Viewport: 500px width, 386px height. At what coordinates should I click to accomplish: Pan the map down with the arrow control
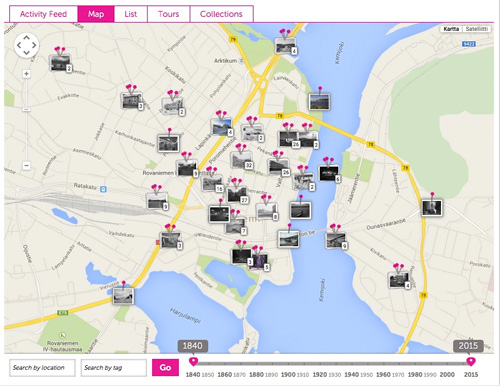click(26, 53)
